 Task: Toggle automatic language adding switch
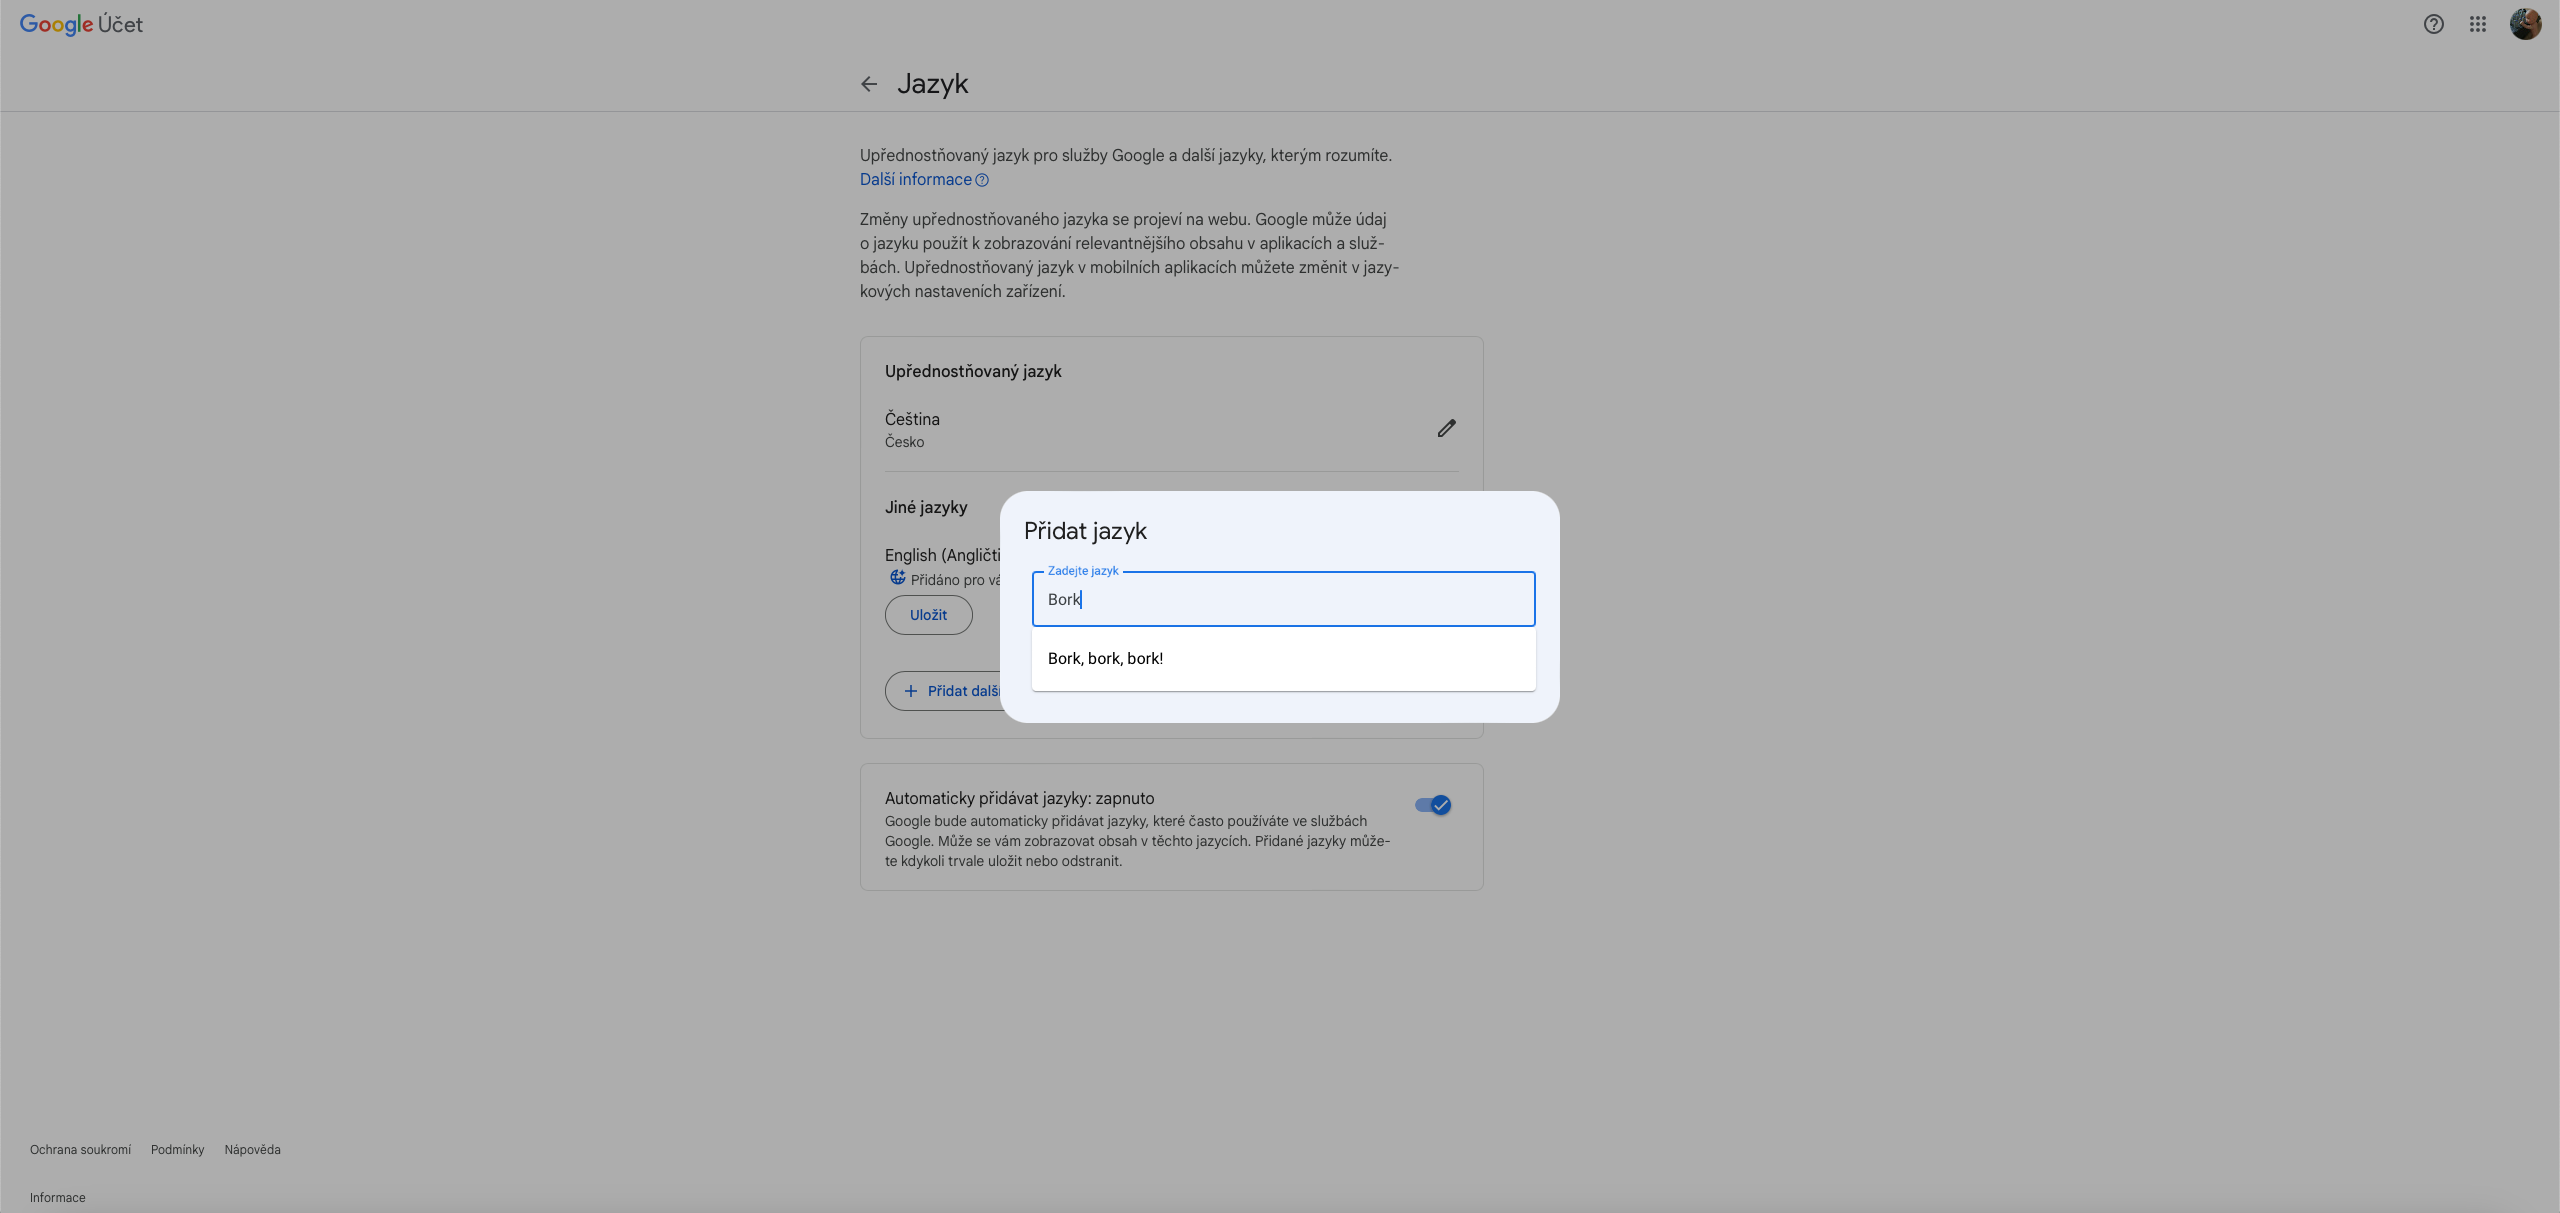coord(1433,805)
